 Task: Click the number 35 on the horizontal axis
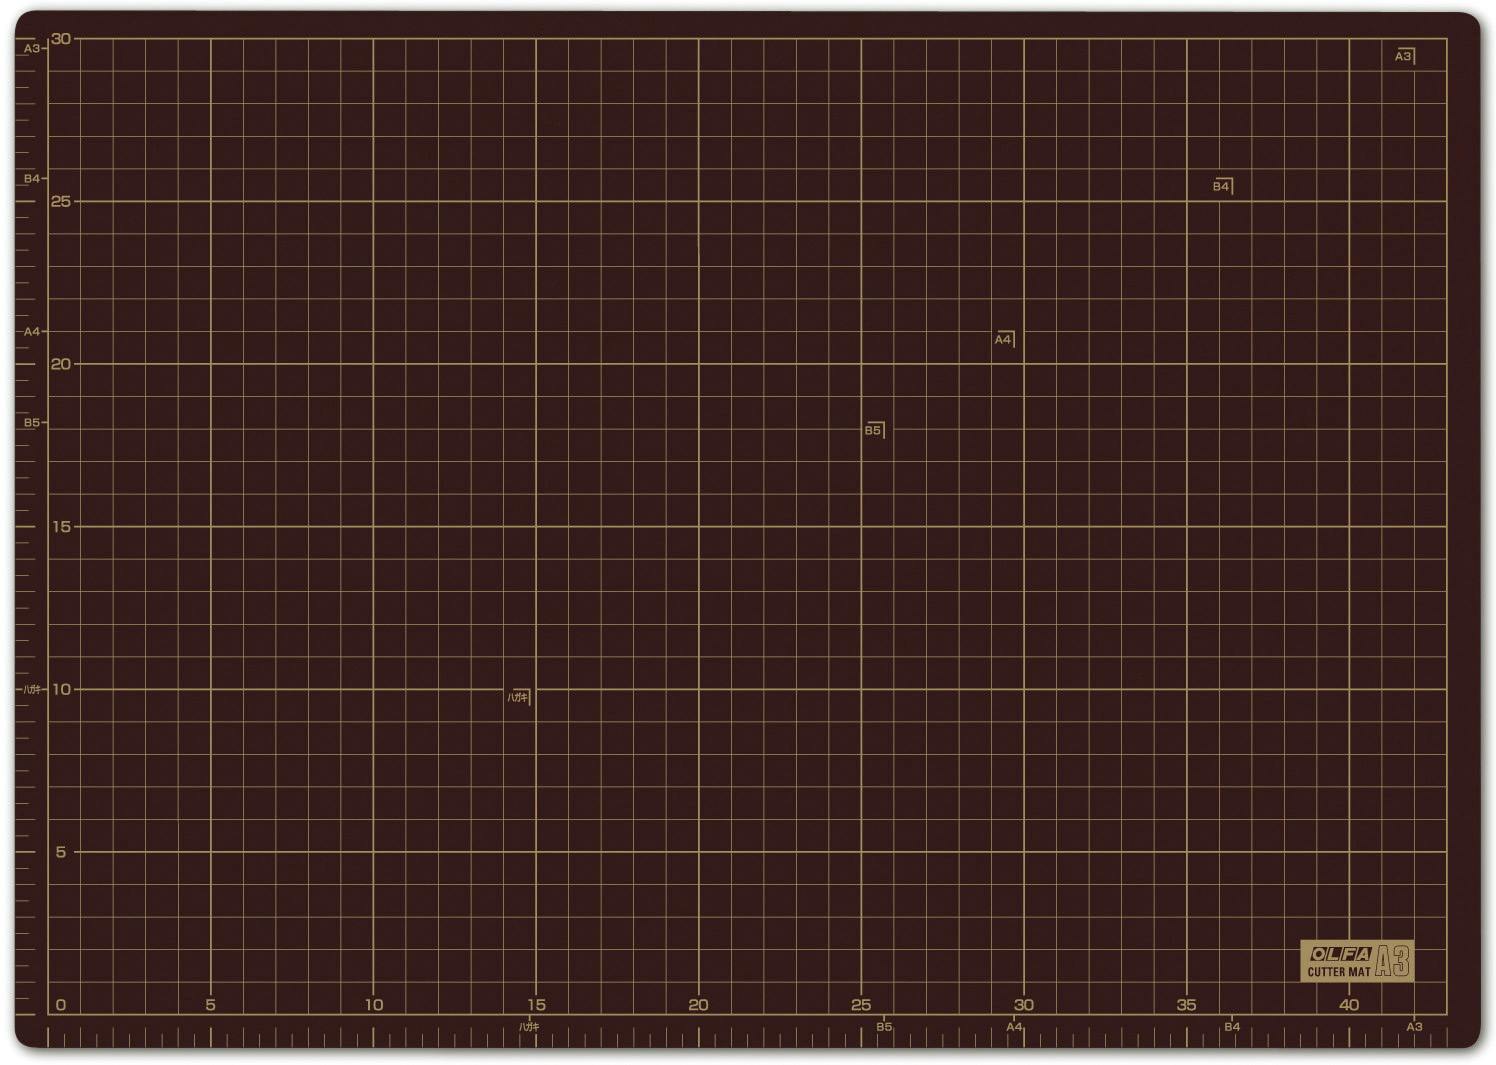pos(1186,1005)
